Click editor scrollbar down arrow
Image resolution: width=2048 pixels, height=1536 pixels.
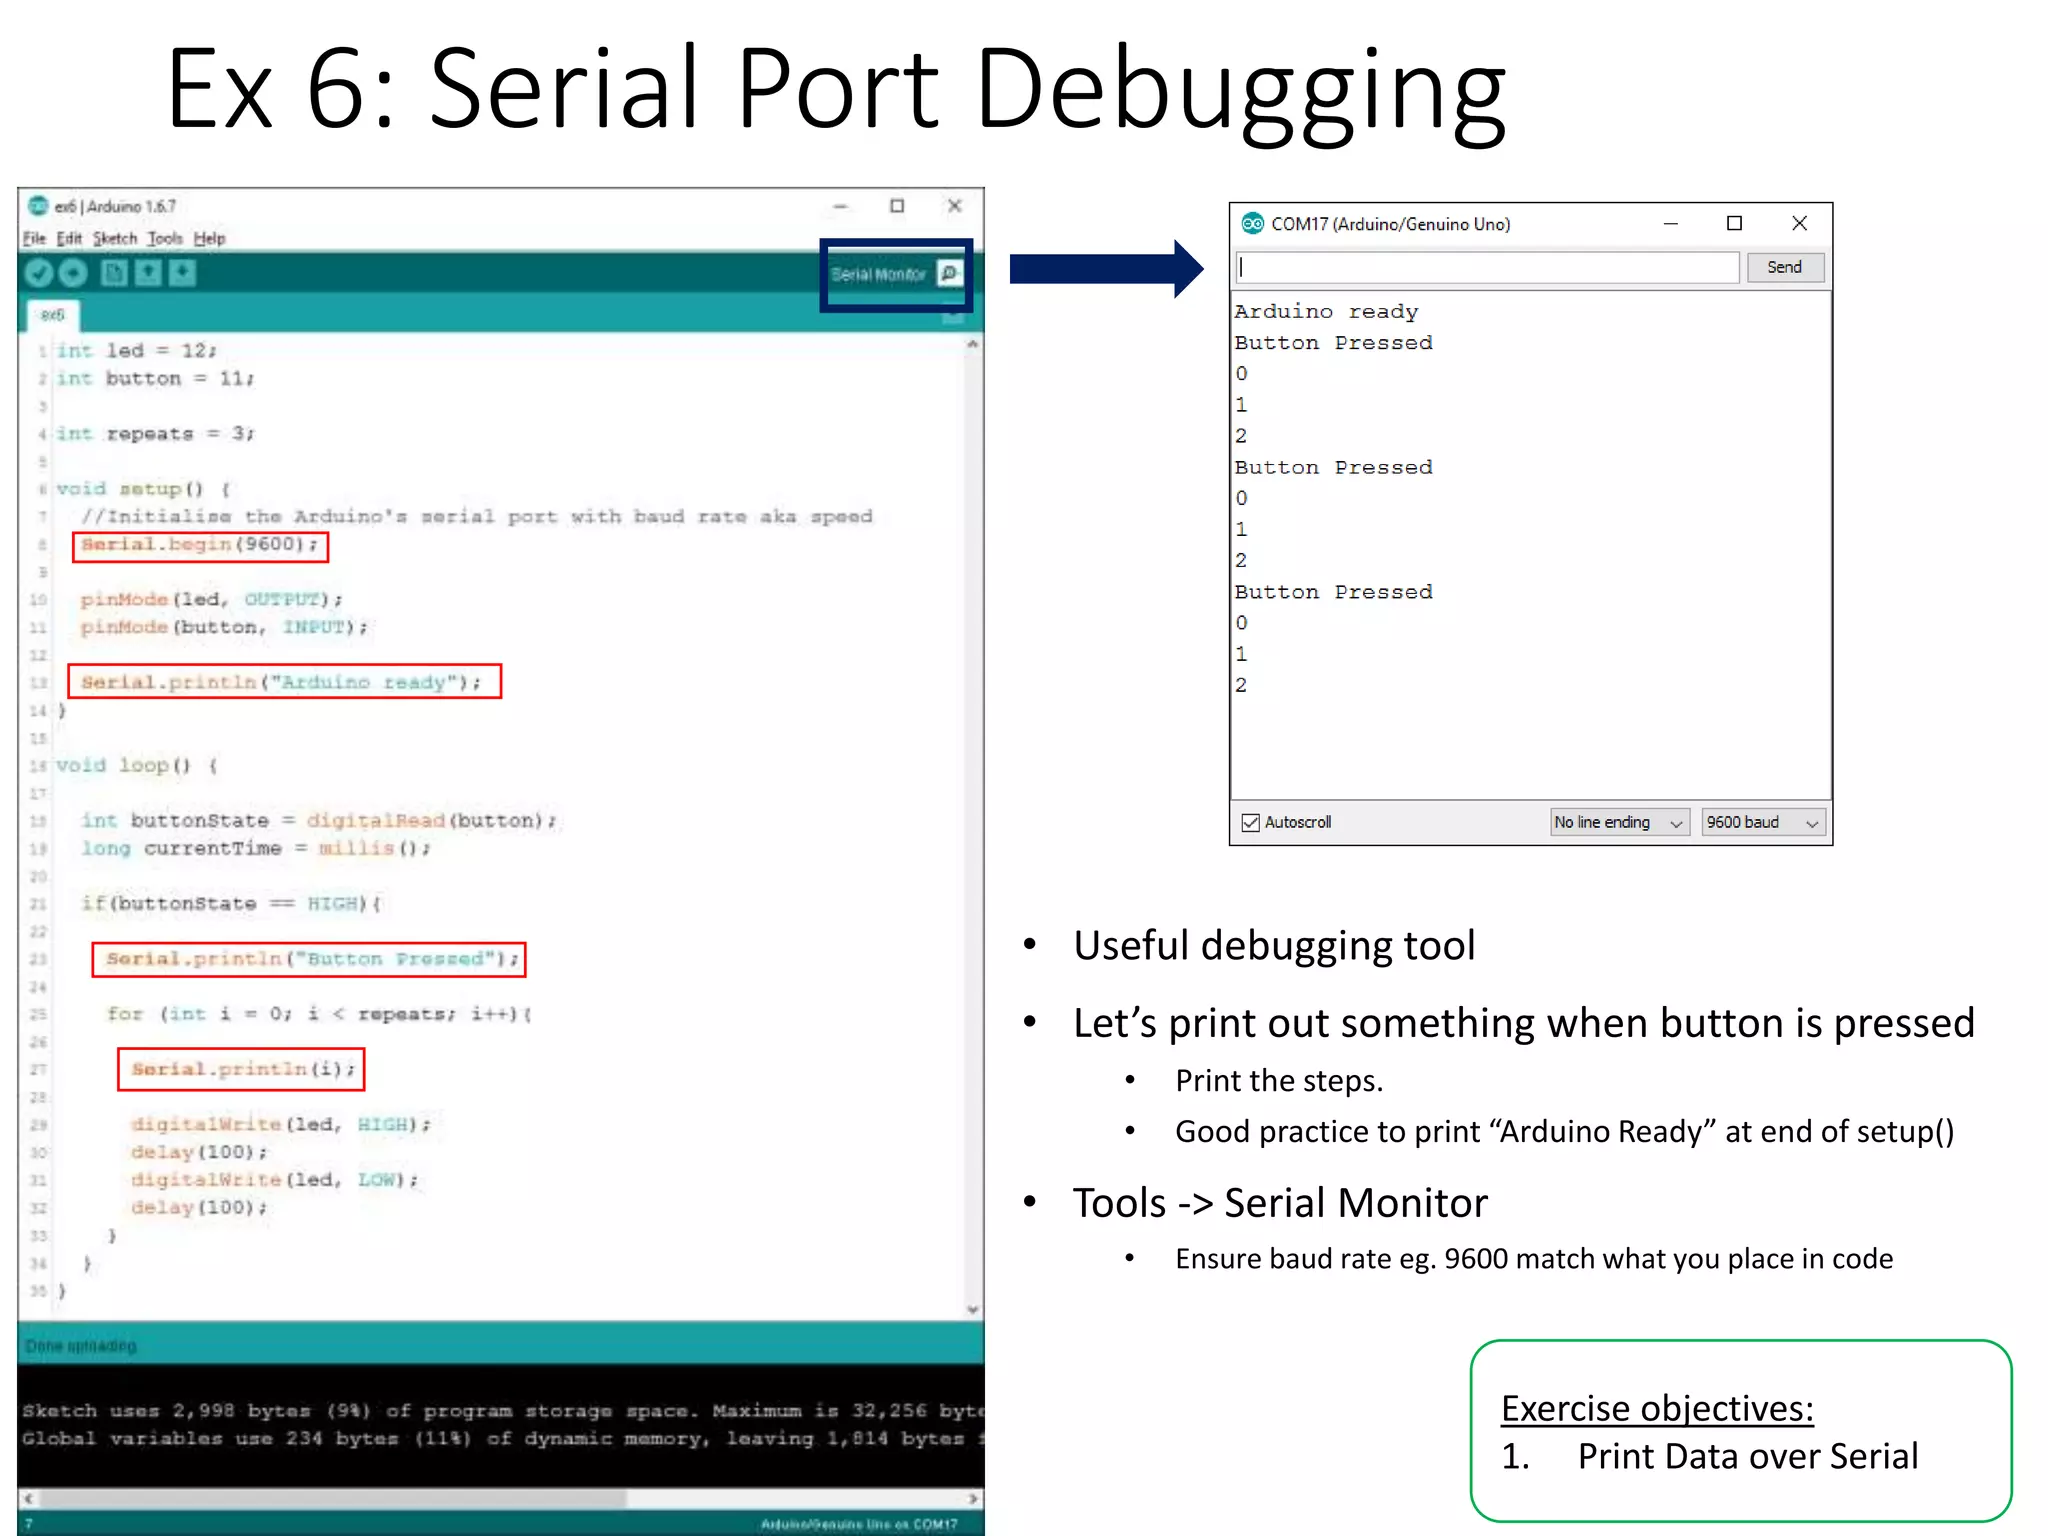point(972,1309)
